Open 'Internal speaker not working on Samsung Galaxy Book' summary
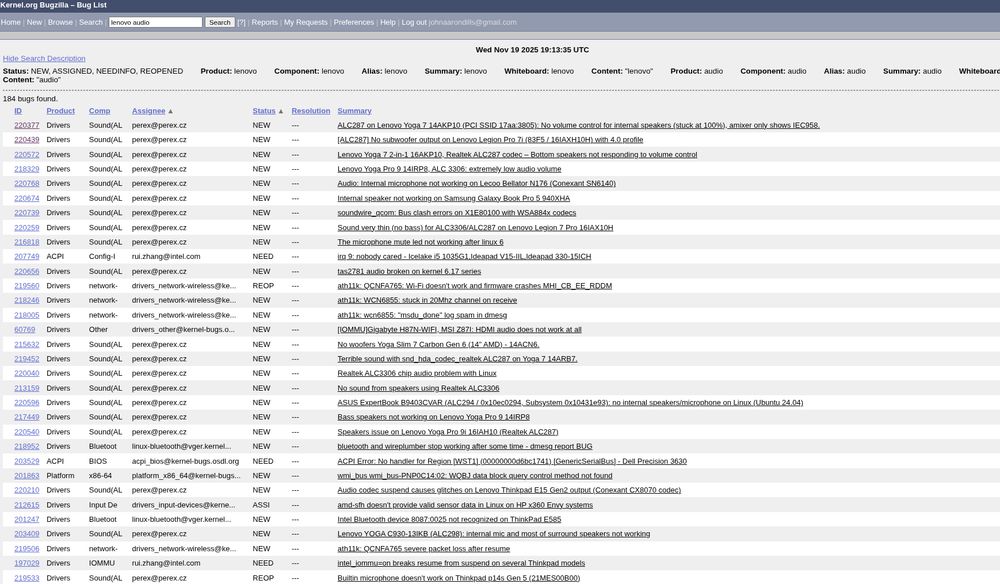 (453, 198)
